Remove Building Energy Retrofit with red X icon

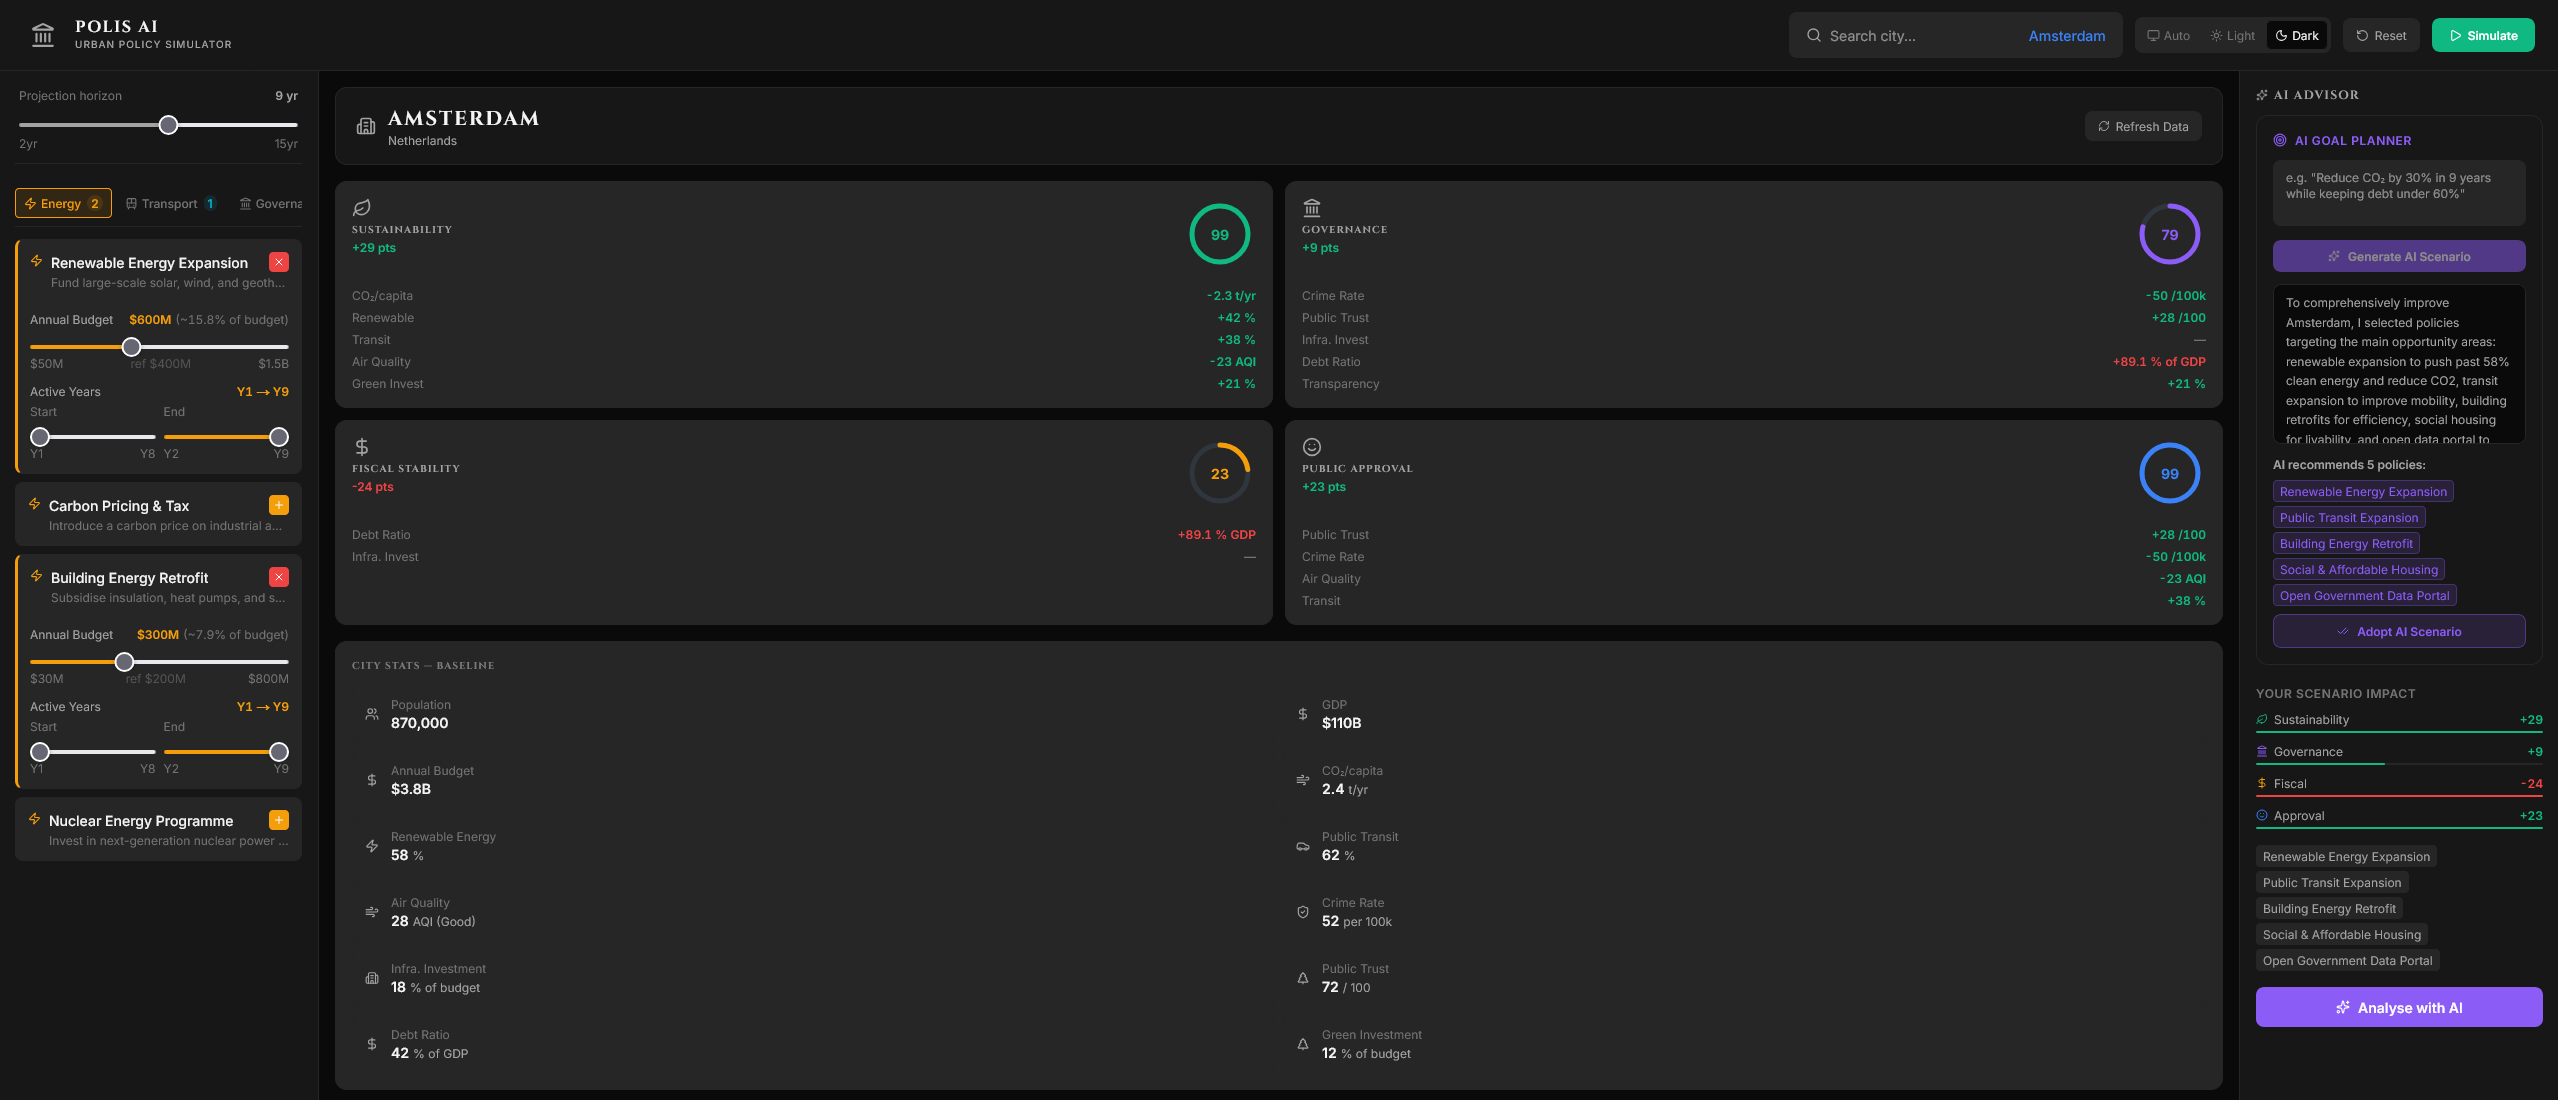279,577
